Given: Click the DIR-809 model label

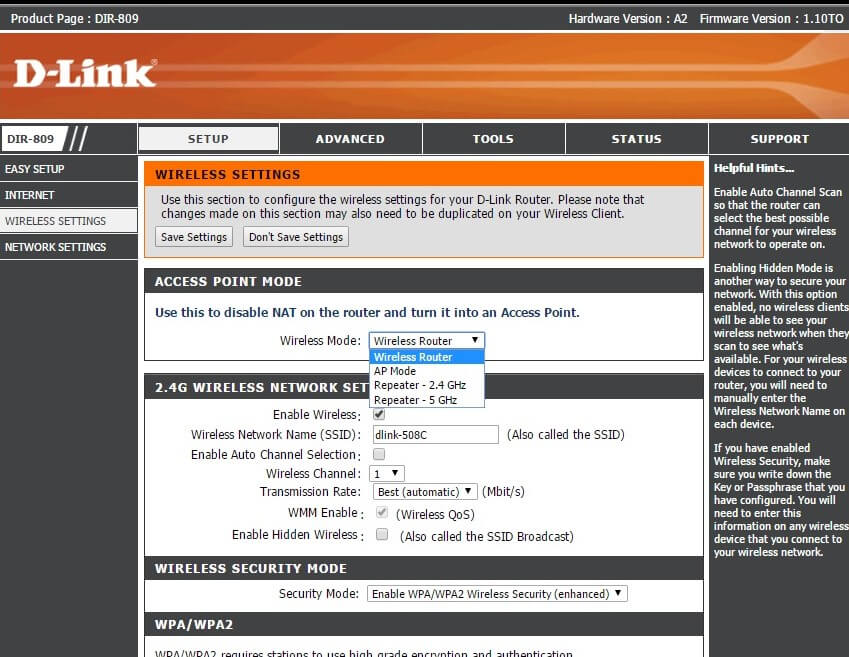Looking at the screenshot, I should click(x=31, y=139).
